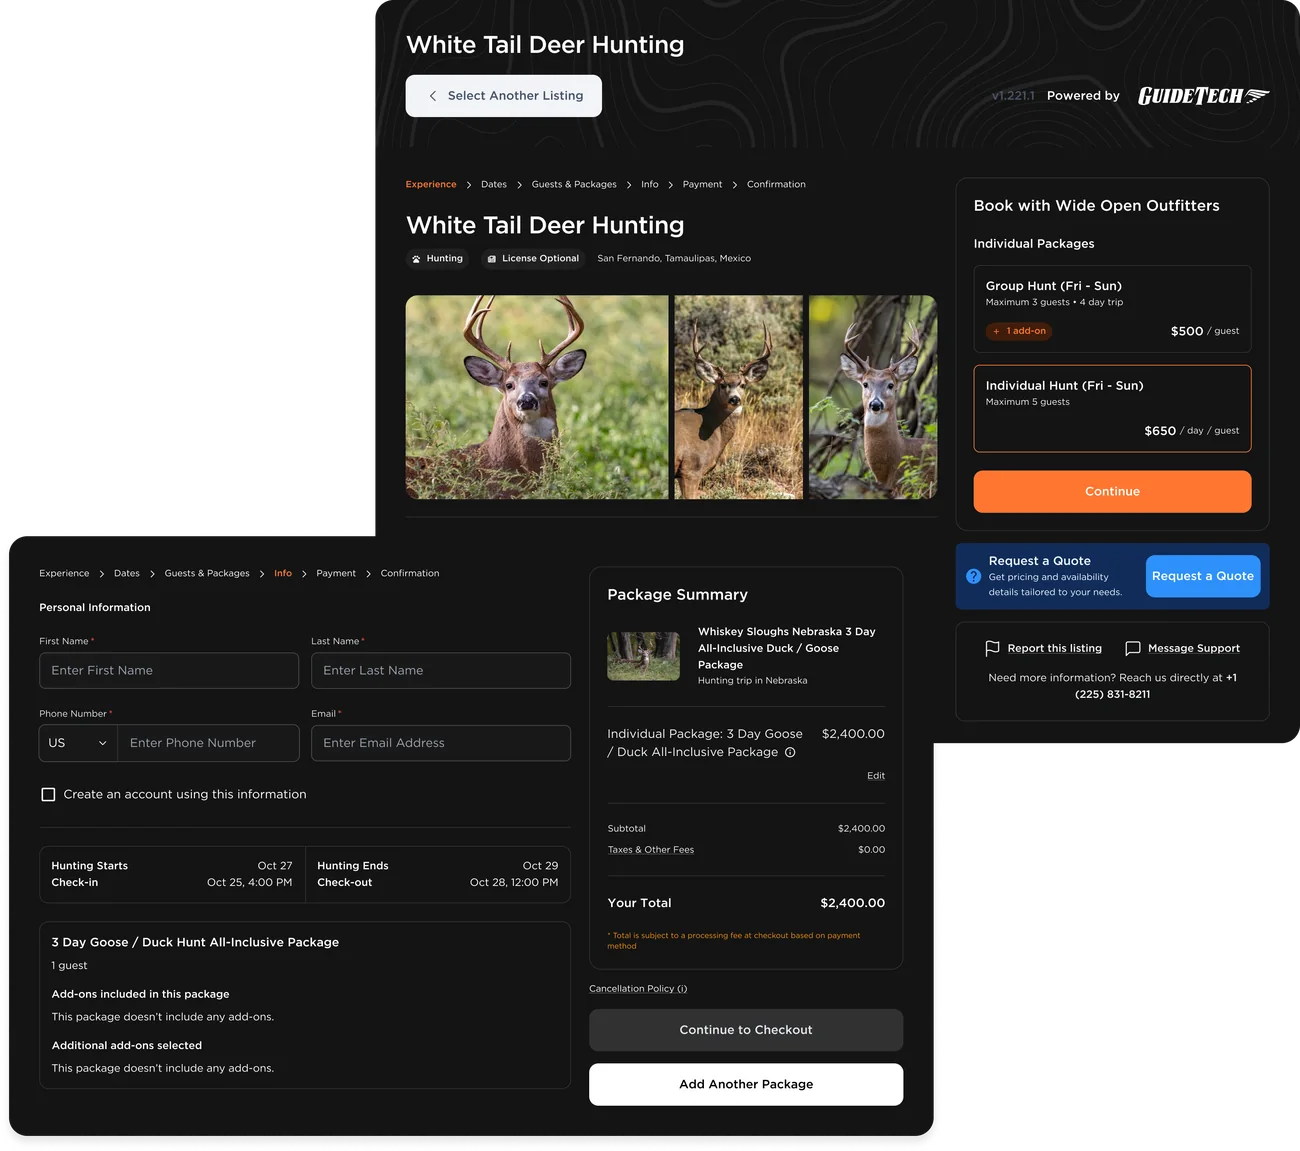Viewport: 1300px width, 1151px height.
Task: Click the Select Another Listing button
Action: (504, 96)
